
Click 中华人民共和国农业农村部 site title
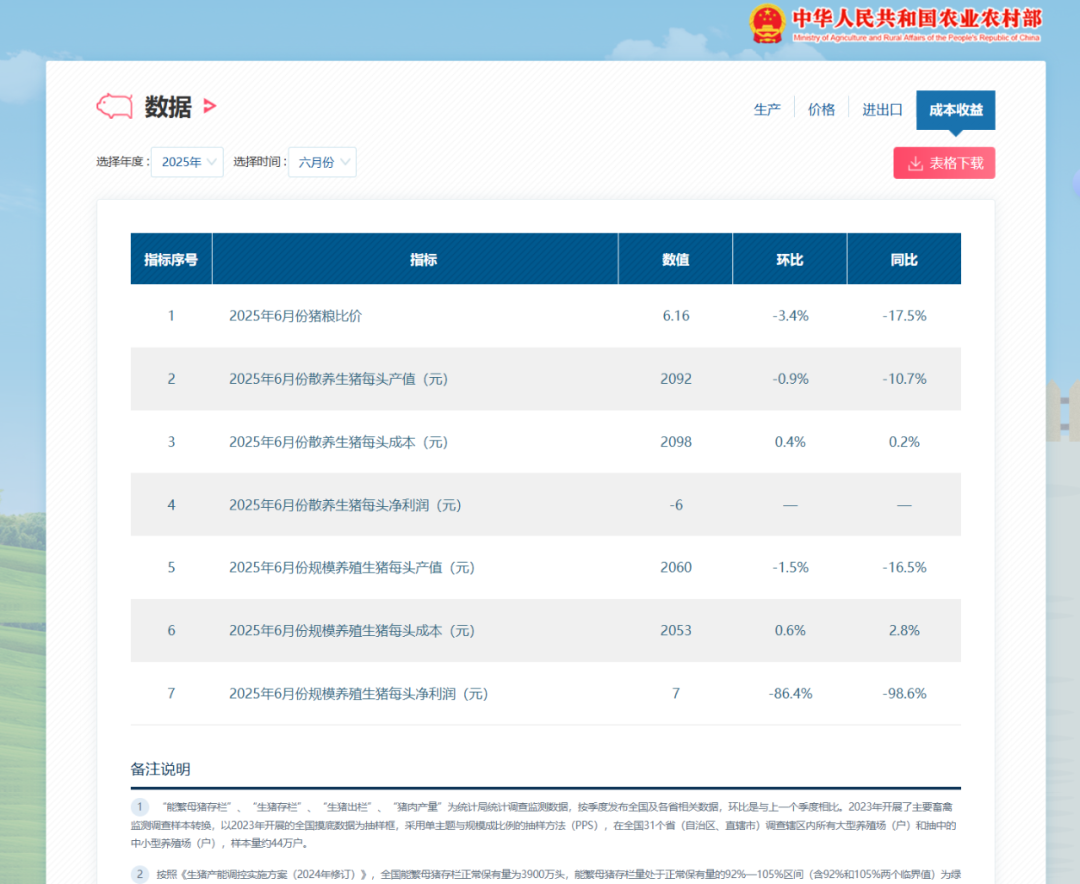click(x=917, y=19)
